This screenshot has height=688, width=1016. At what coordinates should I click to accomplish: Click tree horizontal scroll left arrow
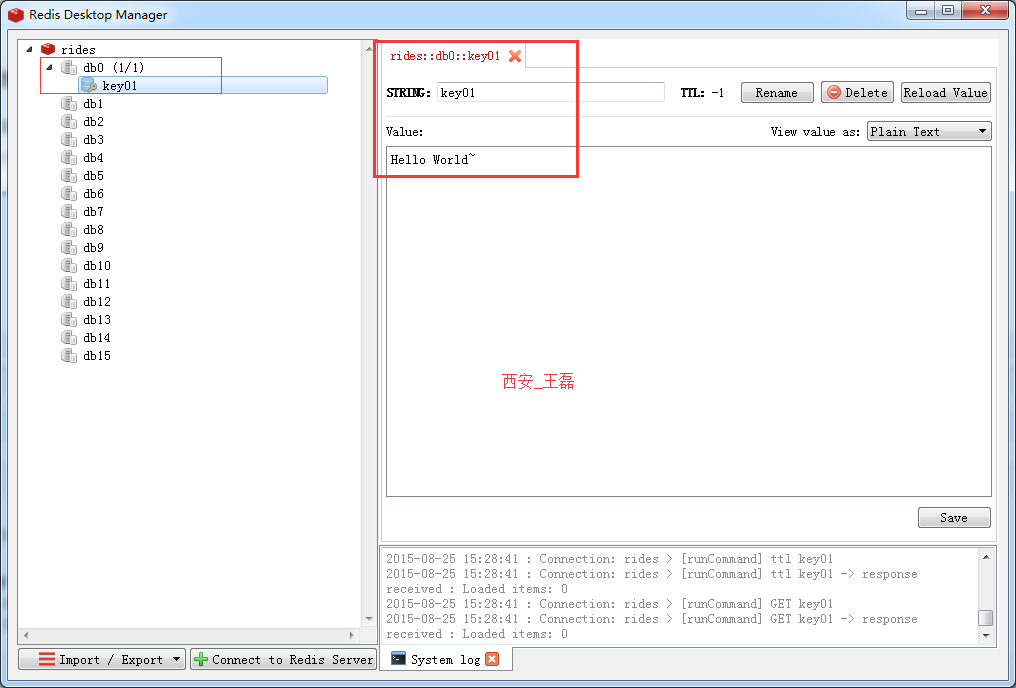point(26,636)
